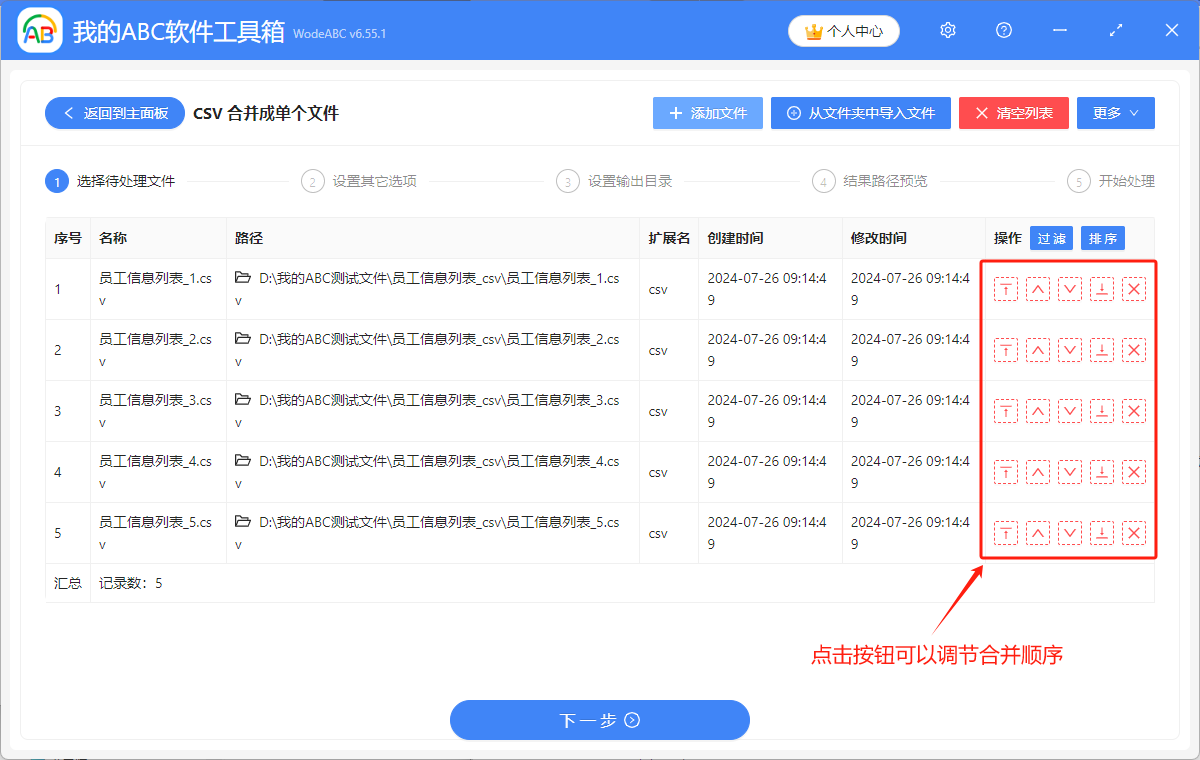Click the 清空列表 button to clear the list

[1013, 112]
